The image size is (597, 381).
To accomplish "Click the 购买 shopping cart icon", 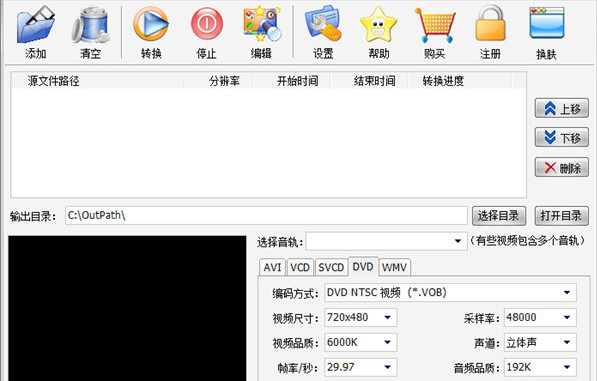I will [435, 25].
